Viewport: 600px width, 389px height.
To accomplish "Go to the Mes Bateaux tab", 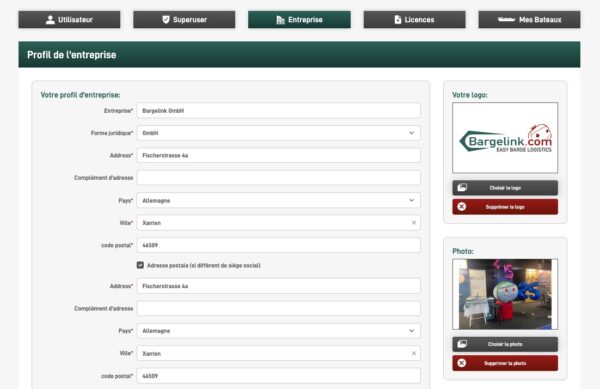I will tap(529, 20).
